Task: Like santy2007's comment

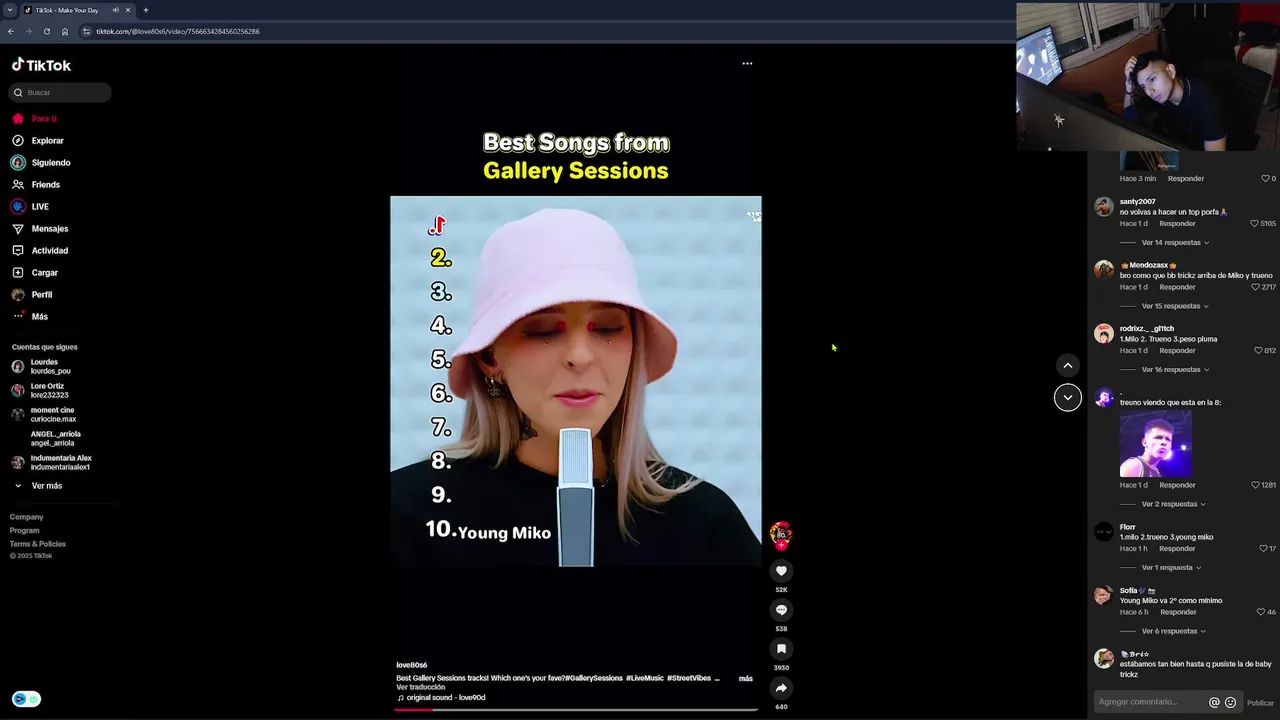Action: tap(1254, 224)
